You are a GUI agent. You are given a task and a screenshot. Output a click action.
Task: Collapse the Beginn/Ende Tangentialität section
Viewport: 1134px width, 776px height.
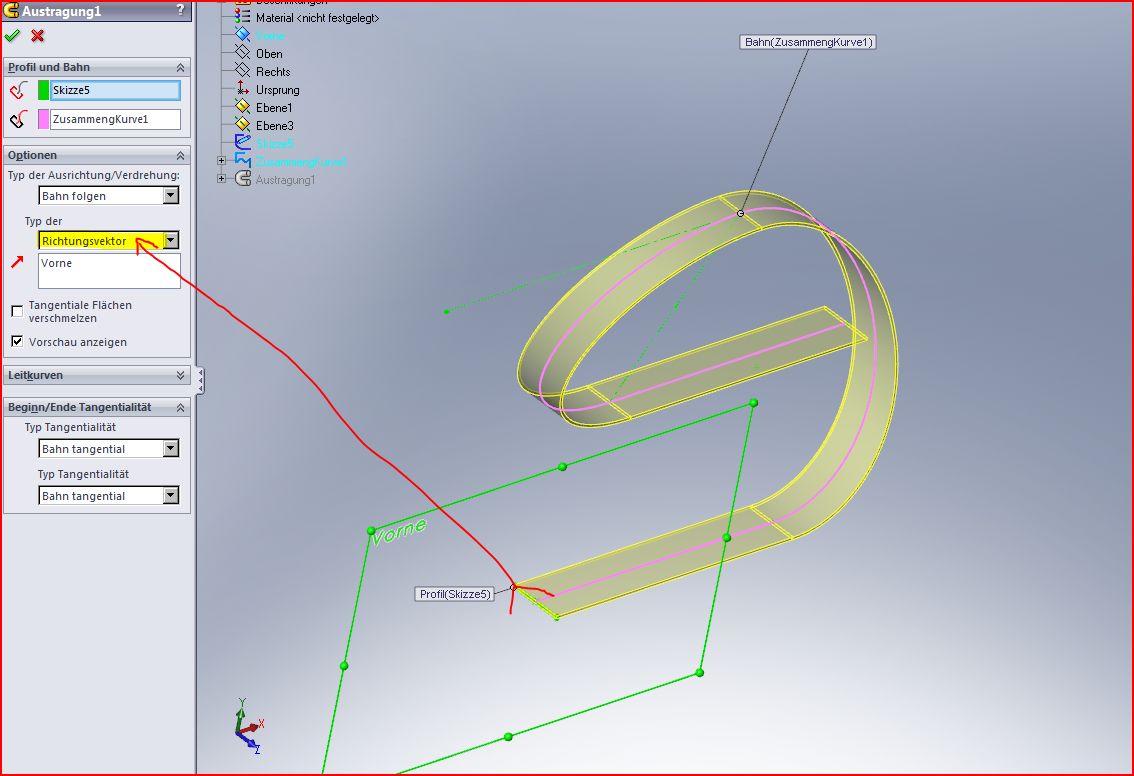pyautogui.click(x=180, y=408)
